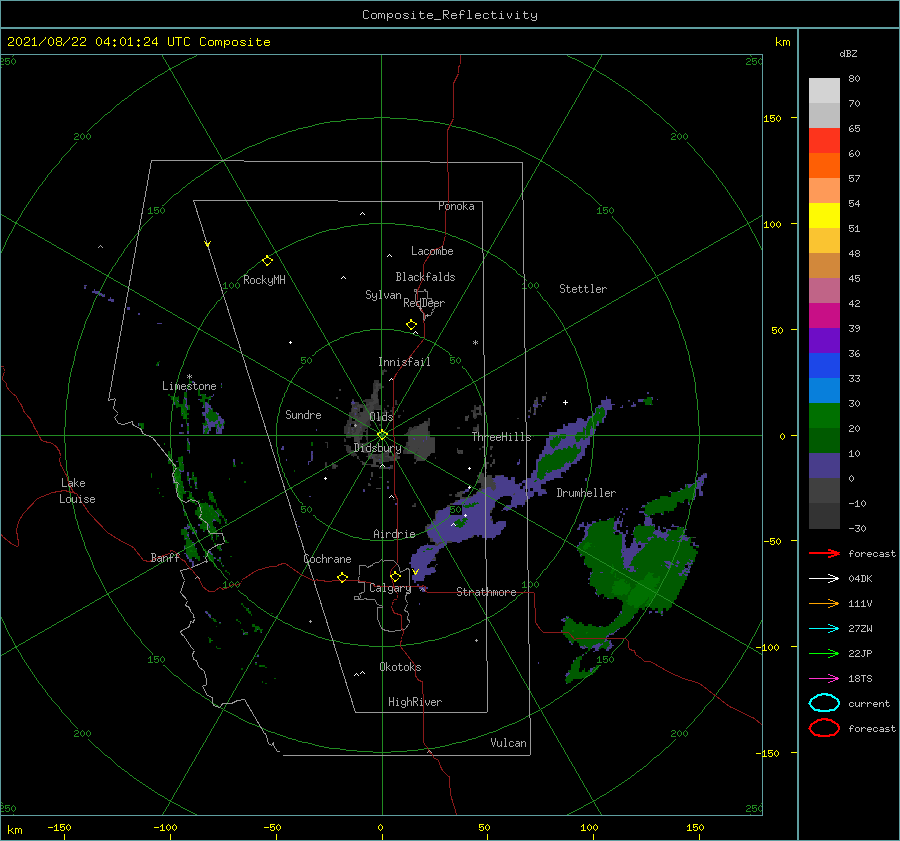
Task: Click the Okotoks town label
Action: (x=400, y=667)
